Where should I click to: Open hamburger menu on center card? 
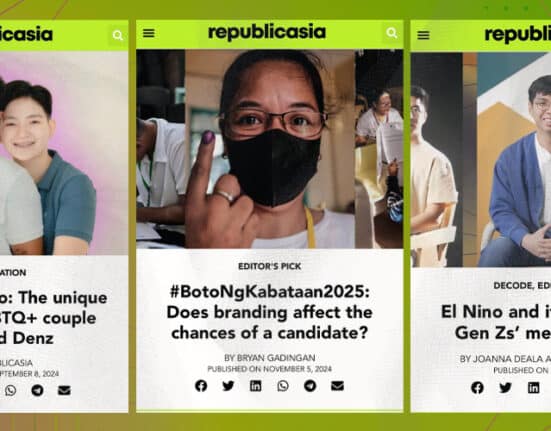pyautogui.click(x=149, y=33)
